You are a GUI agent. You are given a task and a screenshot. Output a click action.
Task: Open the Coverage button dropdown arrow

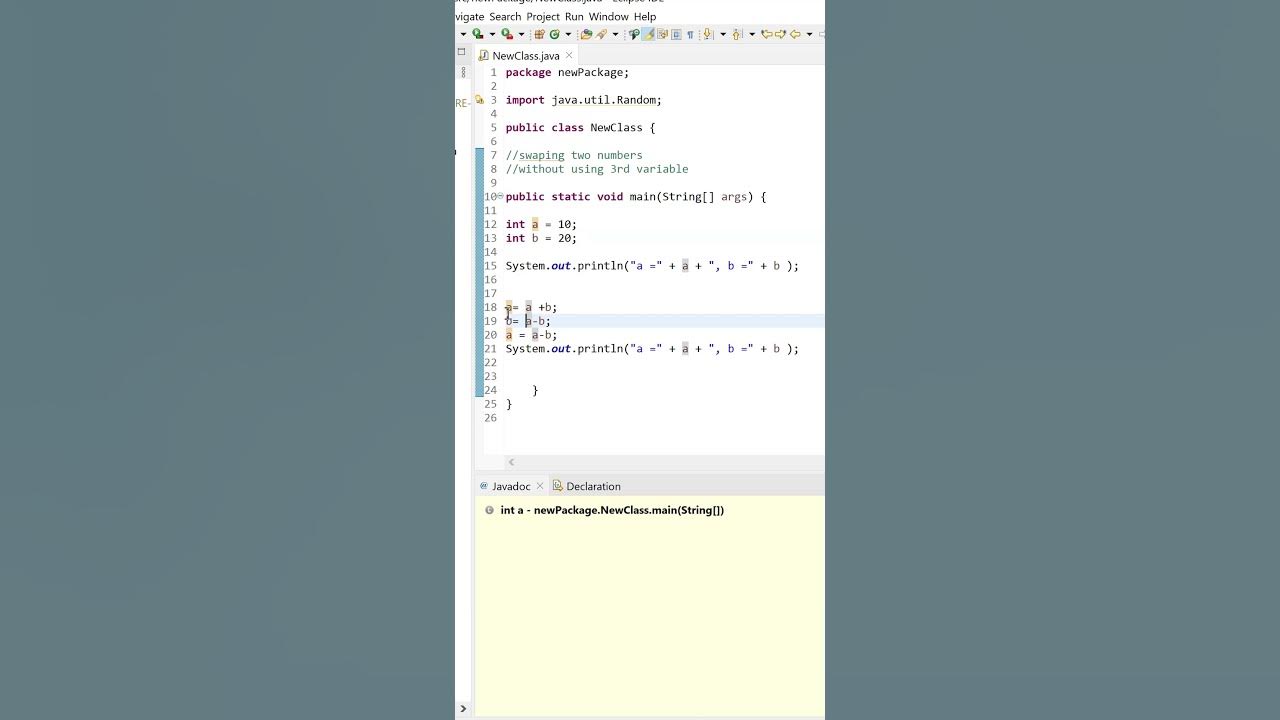(x=521, y=34)
